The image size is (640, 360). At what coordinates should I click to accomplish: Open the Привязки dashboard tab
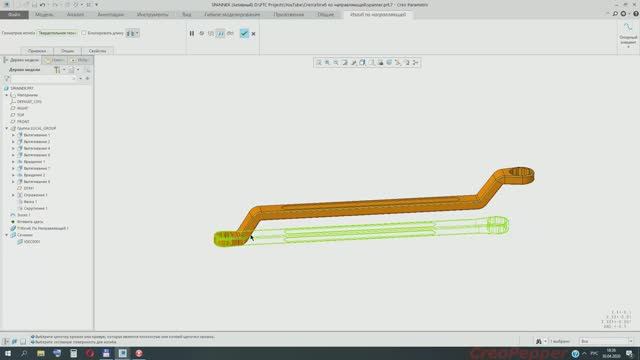[x=37, y=51]
